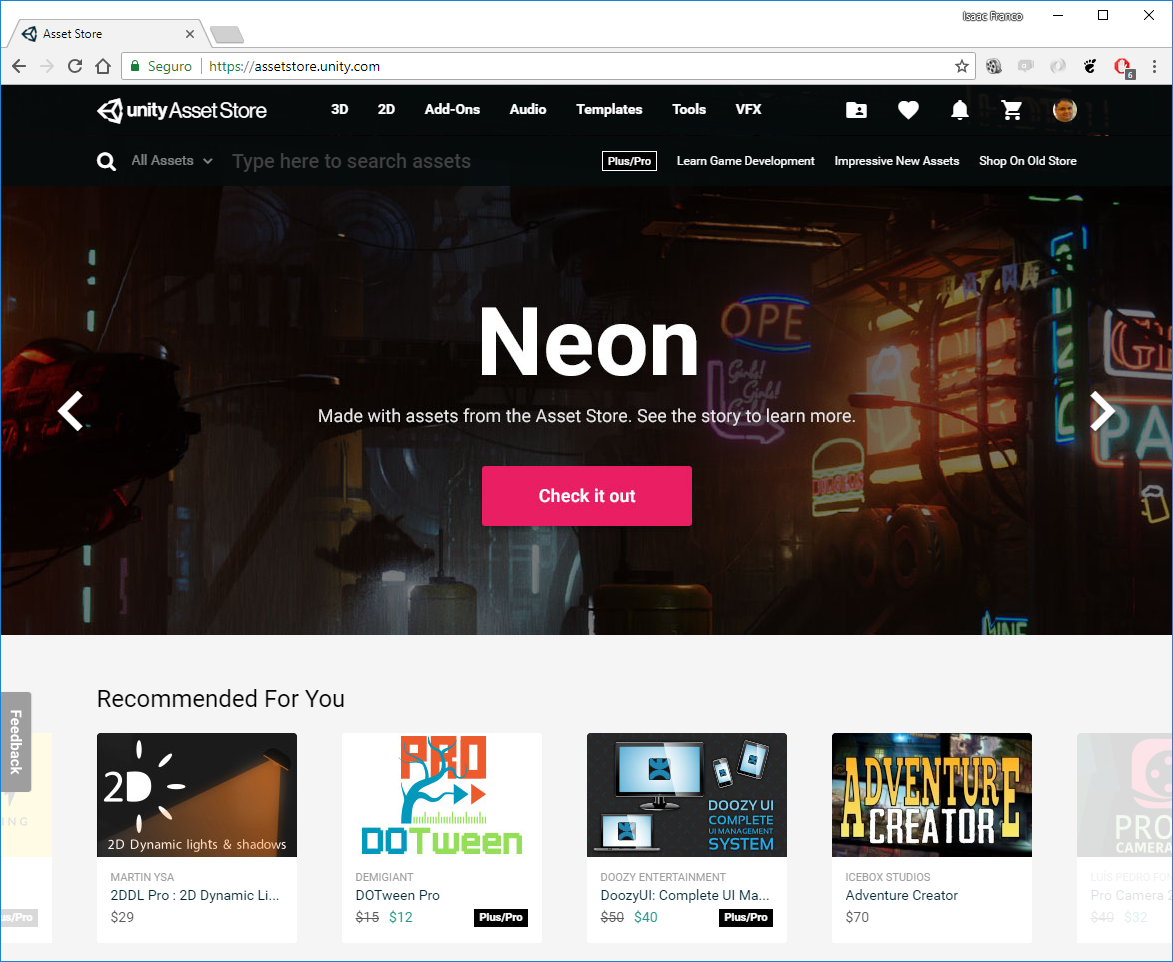Click the pink Check it out button
Image resolution: width=1173 pixels, height=962 pixels.
point(586,496)
